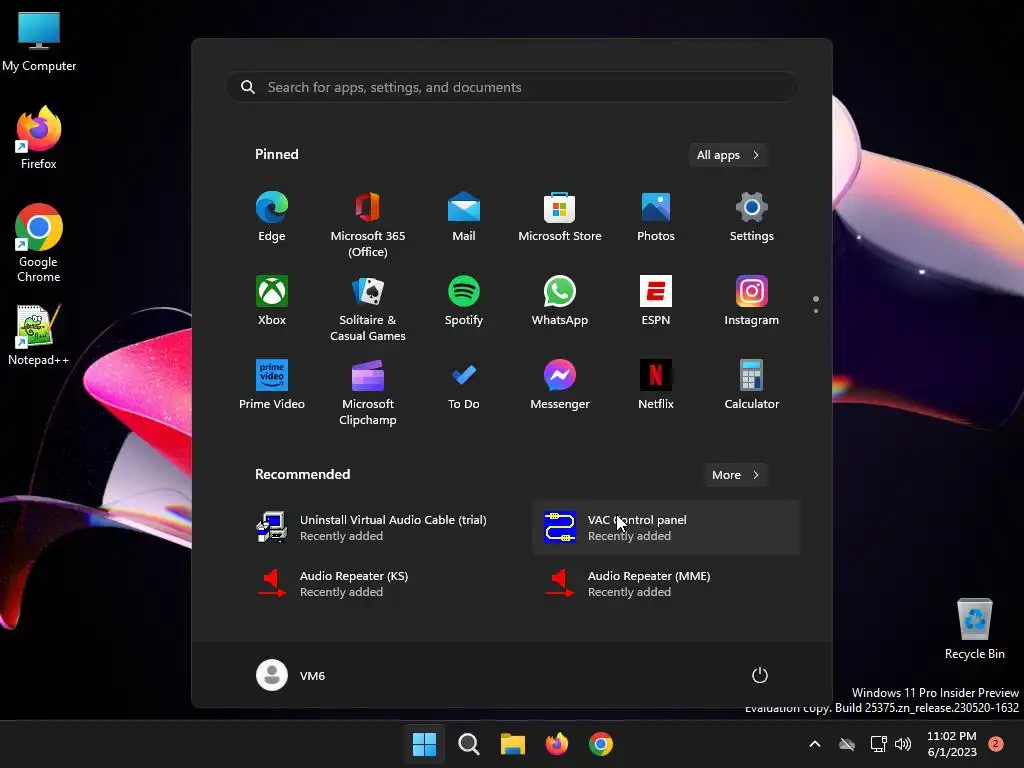Open the ESPN app
The width and height of the screenshot is (1024, 768).
(x=656, y=300)
